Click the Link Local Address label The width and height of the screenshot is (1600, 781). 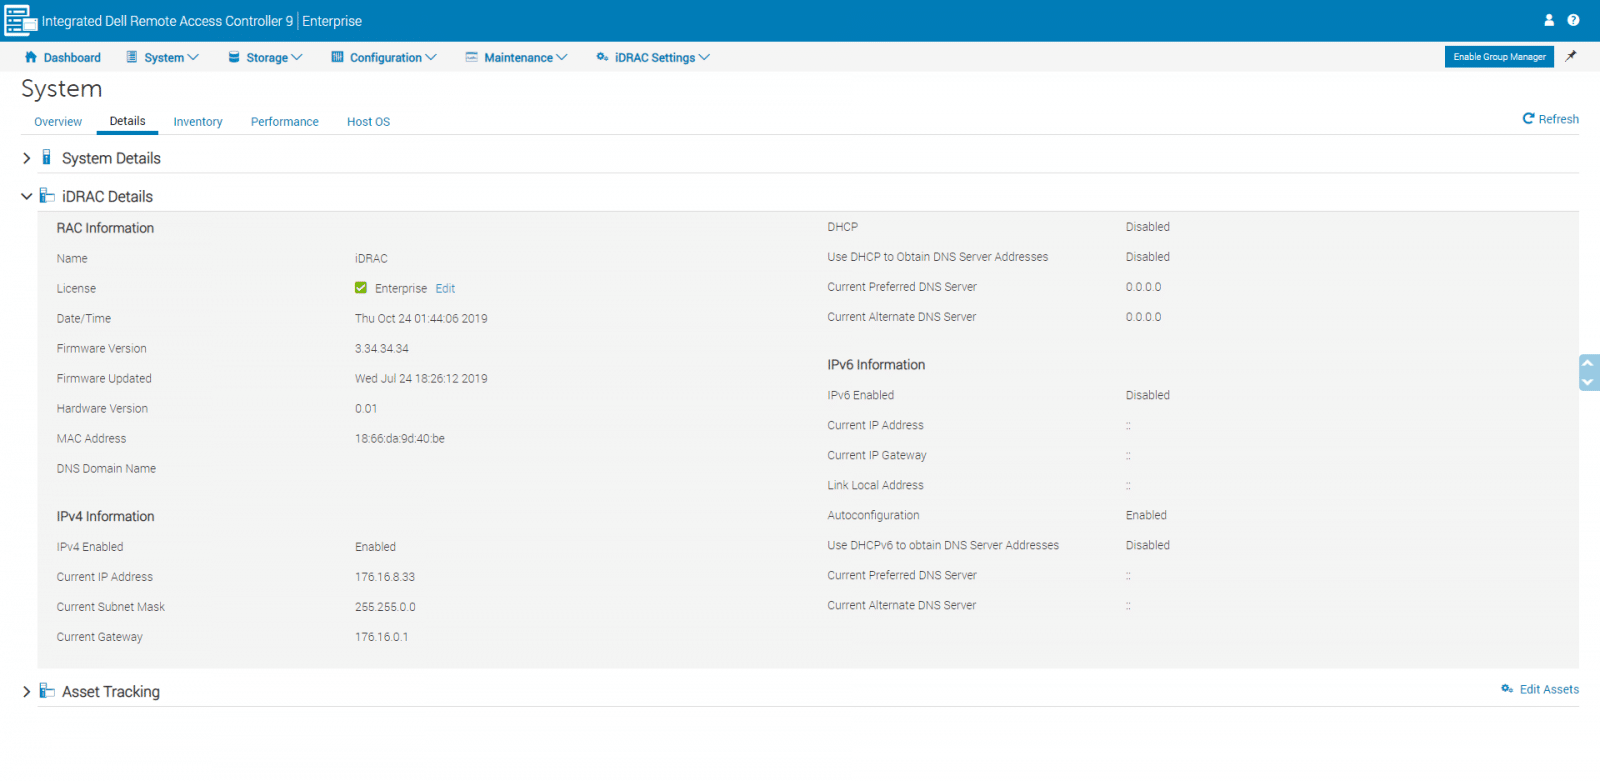click(x=875, y=485)
